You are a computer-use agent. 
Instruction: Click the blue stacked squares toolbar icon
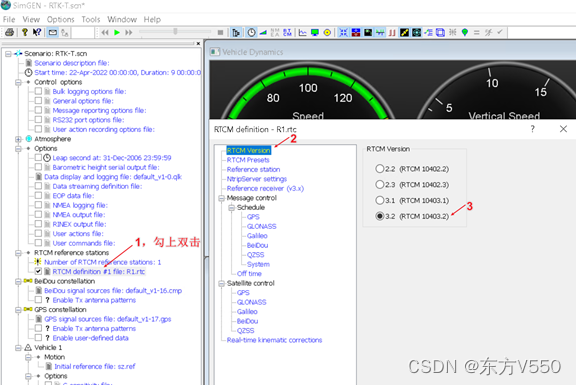(440, 32)
